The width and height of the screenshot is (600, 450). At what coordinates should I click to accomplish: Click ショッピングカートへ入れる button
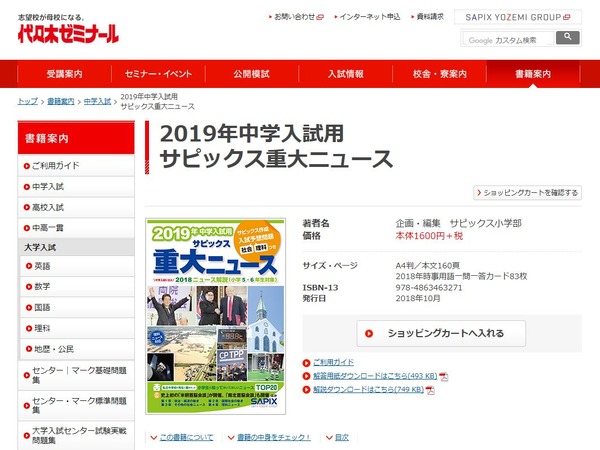(x=441, y=333)
